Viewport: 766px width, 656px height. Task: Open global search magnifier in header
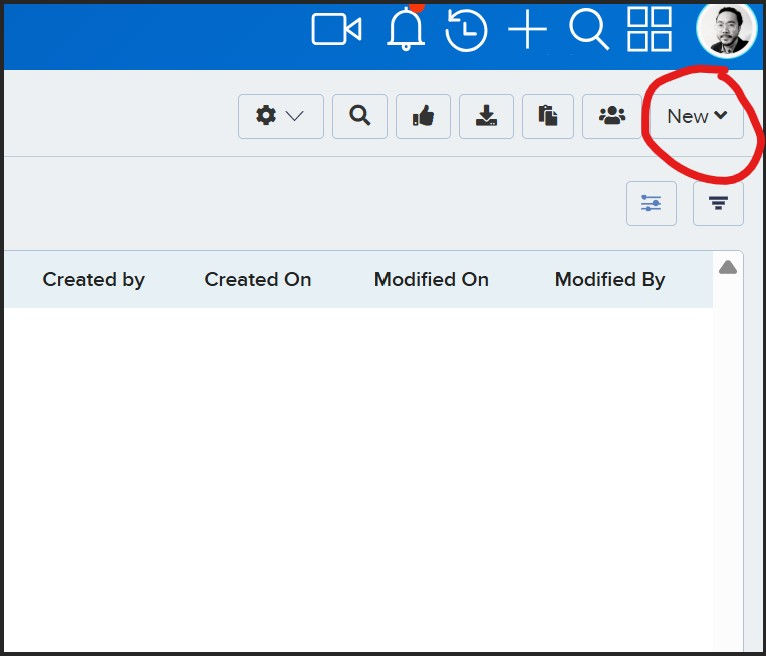[x=589, y=29]
